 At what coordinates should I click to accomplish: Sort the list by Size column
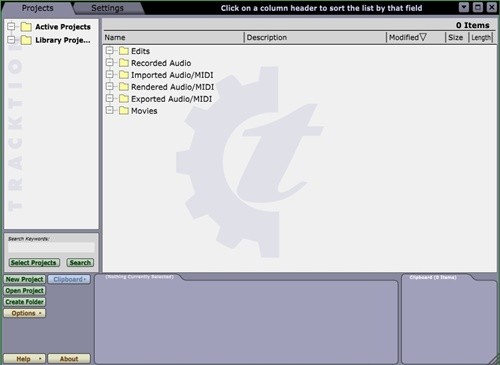pyautogui.click(x=457, y=37)
